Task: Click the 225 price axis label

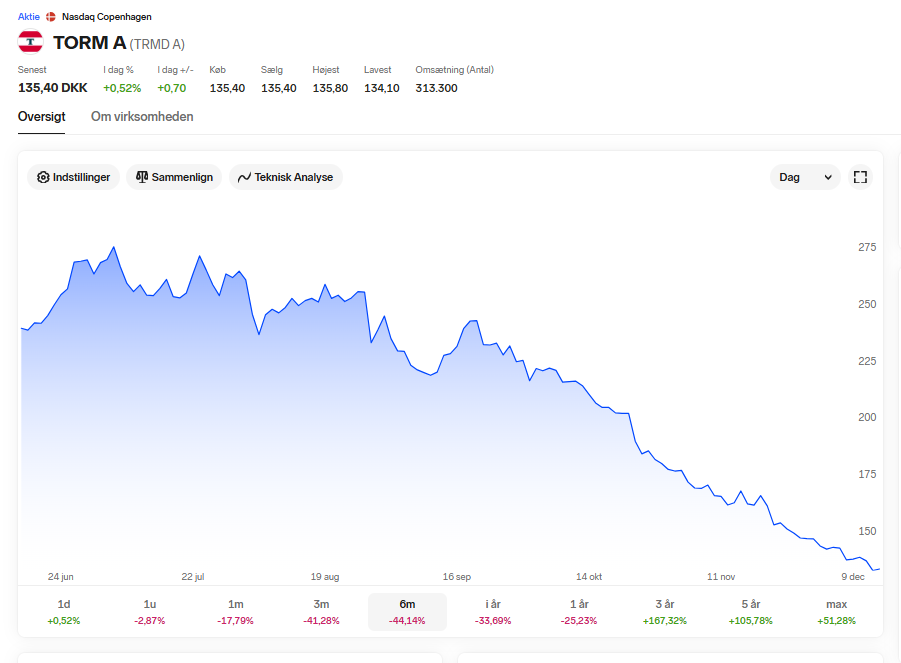Action: pyautogui.click(x=867, y=361)
